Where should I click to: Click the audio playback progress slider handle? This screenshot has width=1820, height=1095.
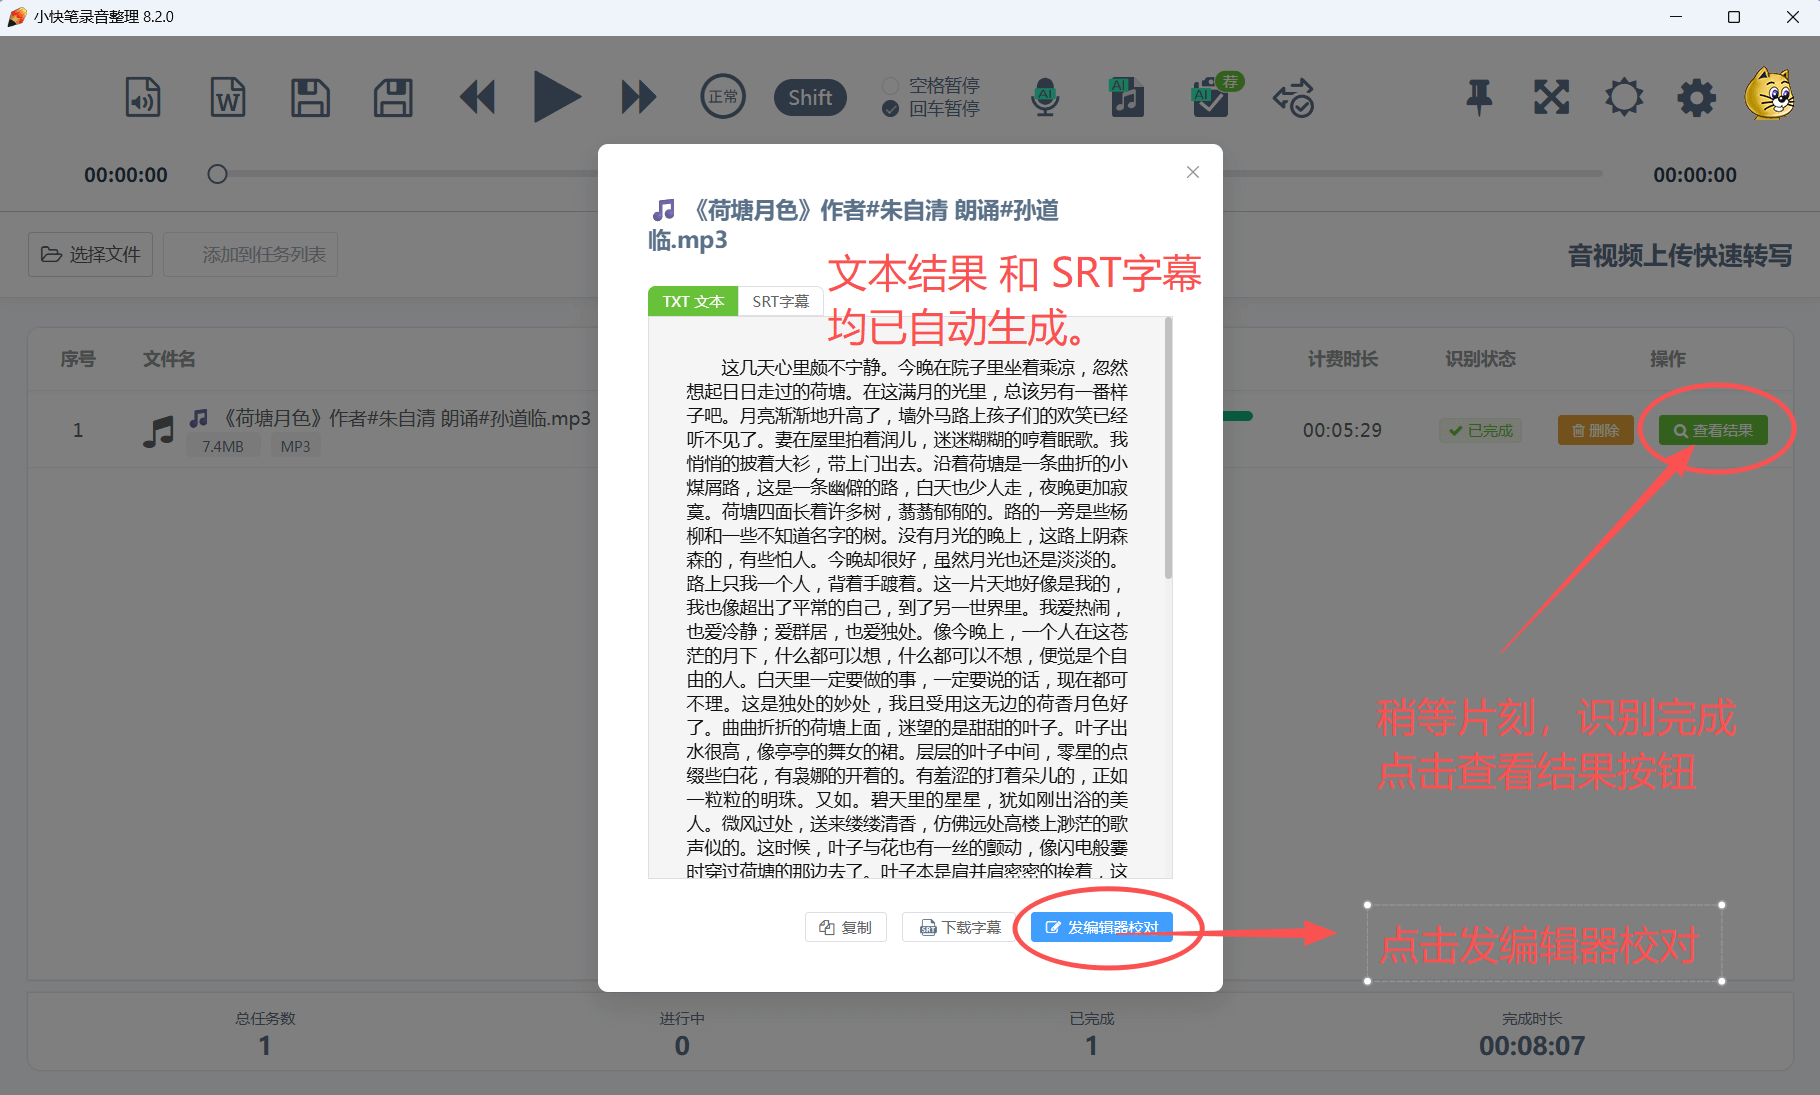pyautogui.click(x=217, y=175)
